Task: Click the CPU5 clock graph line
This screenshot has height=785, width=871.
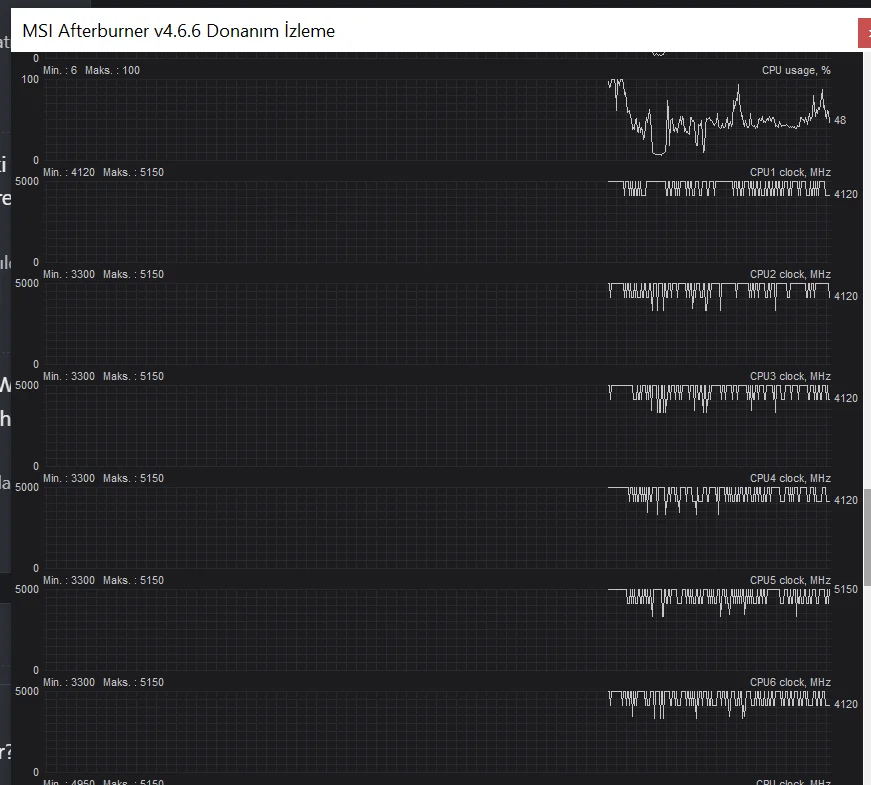Action: coord(719,602)
